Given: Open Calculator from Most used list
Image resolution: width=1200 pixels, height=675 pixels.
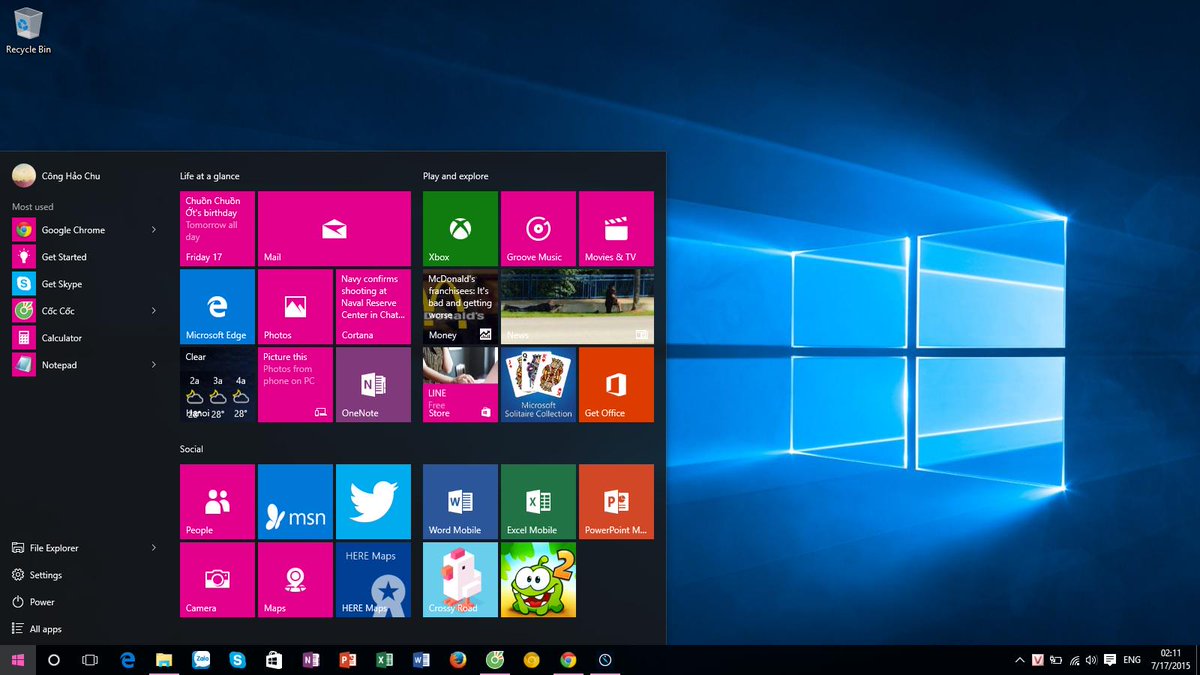Looking at the screenshot, I should tap(84, 338).
